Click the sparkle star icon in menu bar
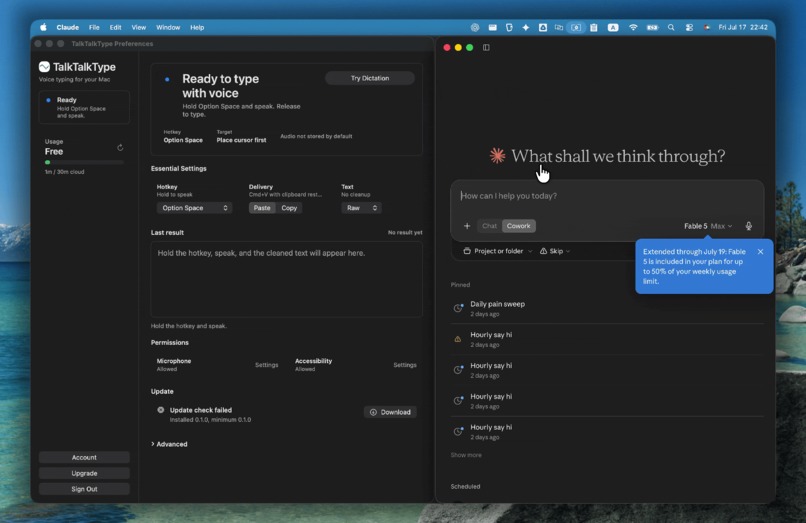The image size is (806, 523). point(525,27)
